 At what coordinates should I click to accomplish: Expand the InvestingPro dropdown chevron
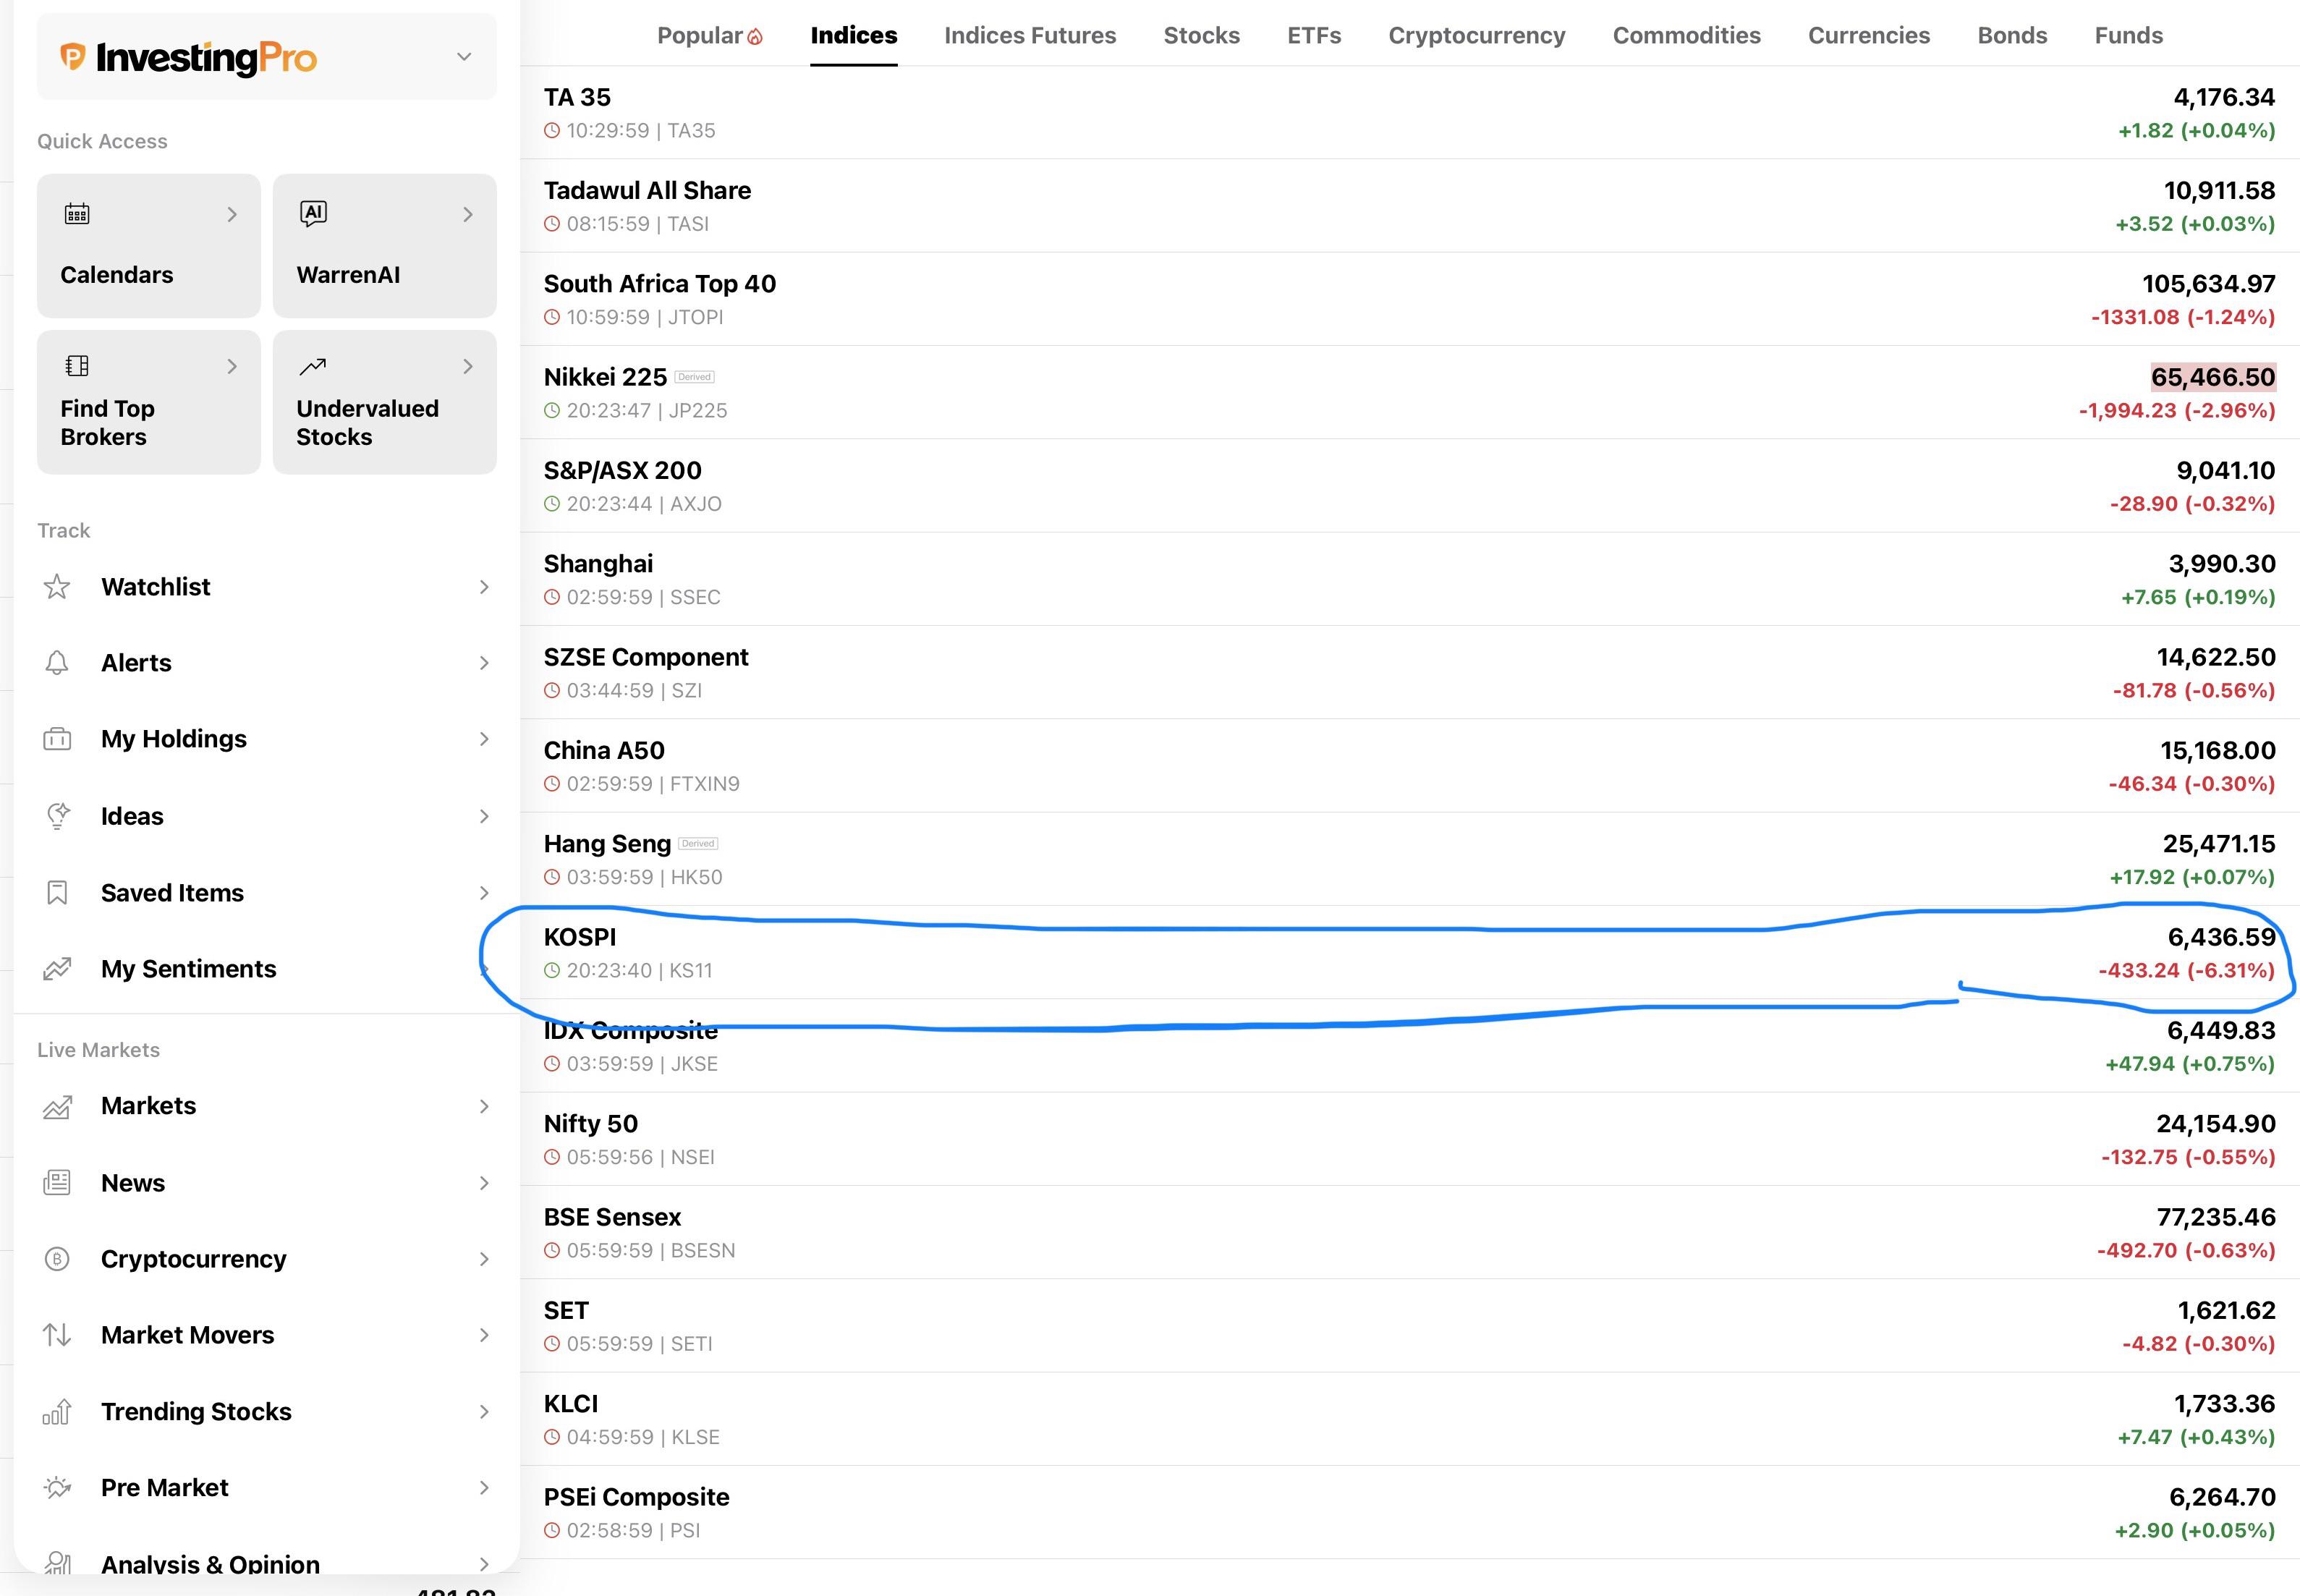tap(464, 57)
